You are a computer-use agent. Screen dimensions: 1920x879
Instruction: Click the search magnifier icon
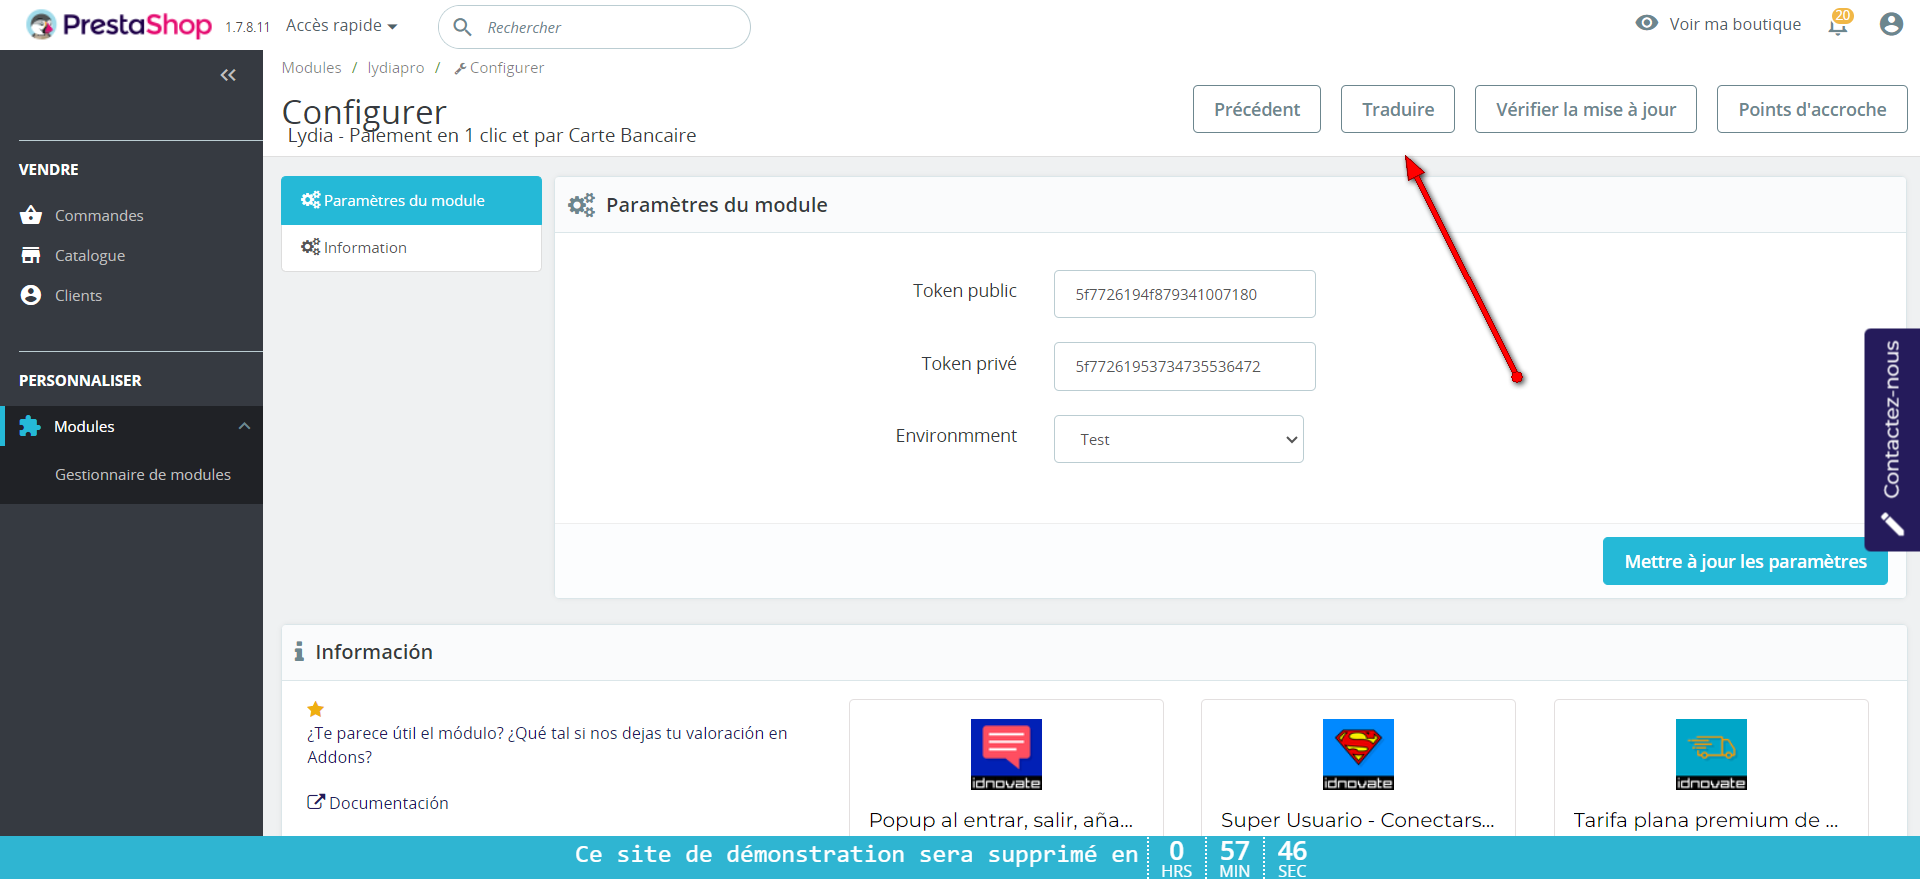pyautogui.click(x=462, y=27)
